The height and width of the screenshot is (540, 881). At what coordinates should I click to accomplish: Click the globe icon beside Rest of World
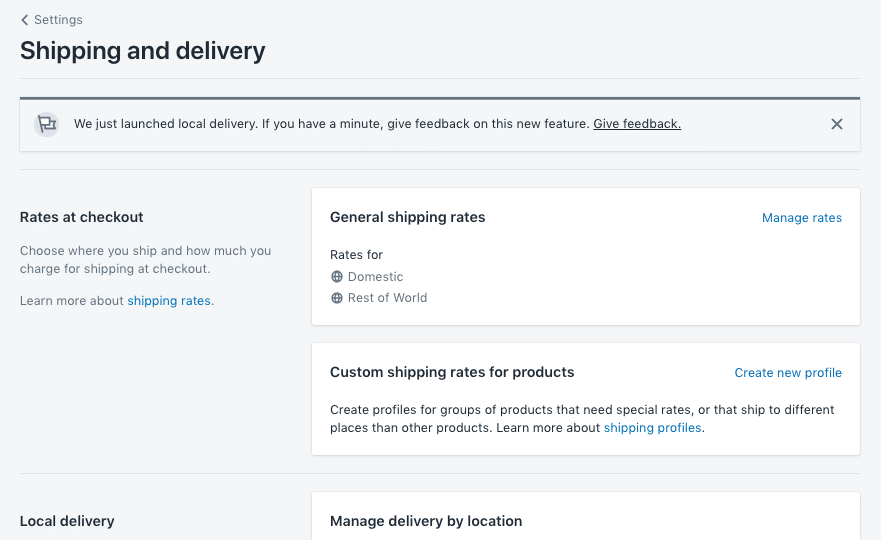(x=337, y=298)
